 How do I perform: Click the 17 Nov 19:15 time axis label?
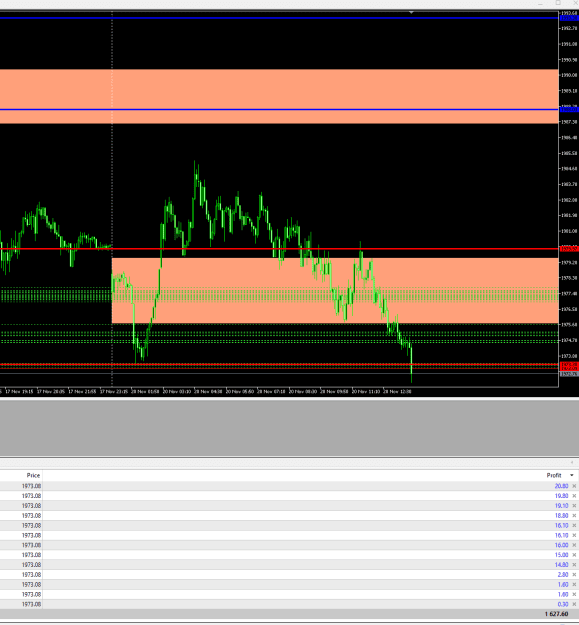tap(19, 392)
